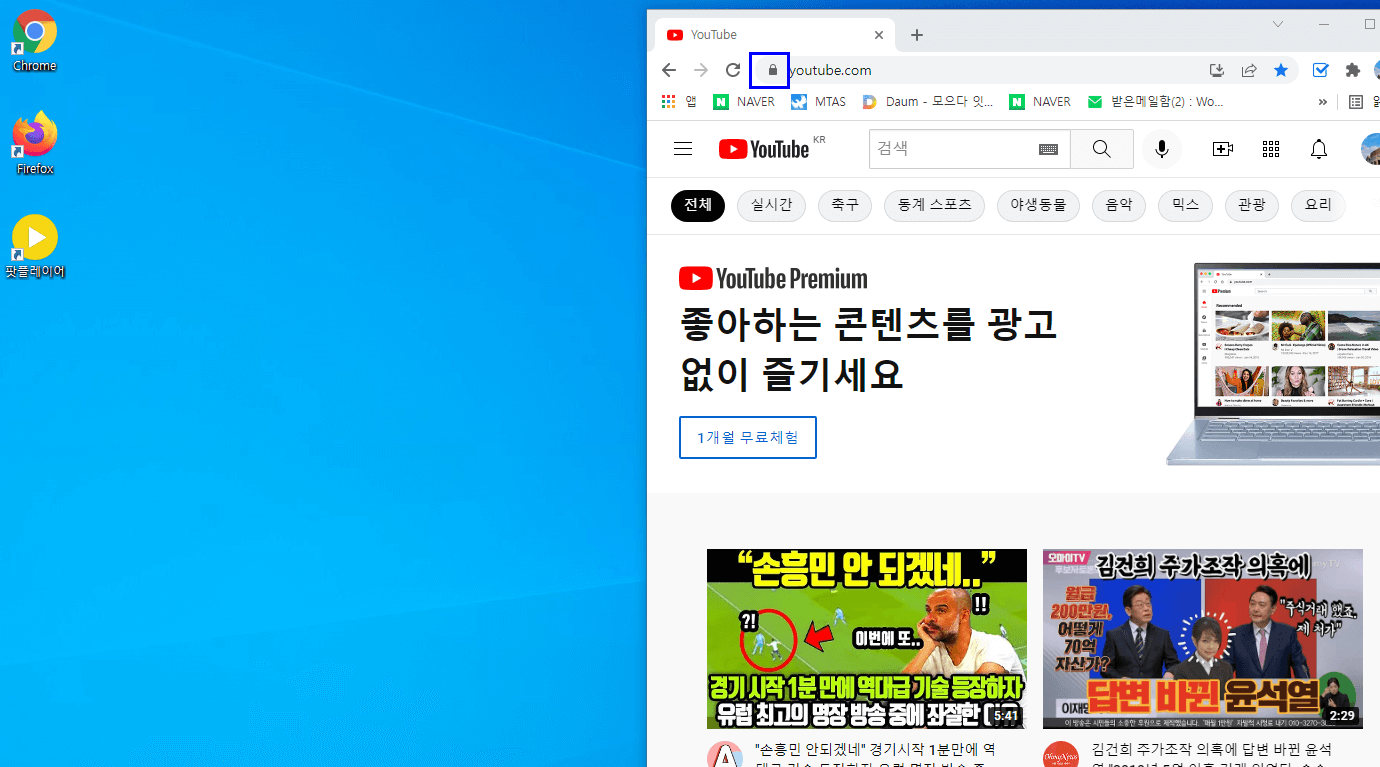Select the 관광 category chip
The image size is (1380, 767).
(1252, 206)
